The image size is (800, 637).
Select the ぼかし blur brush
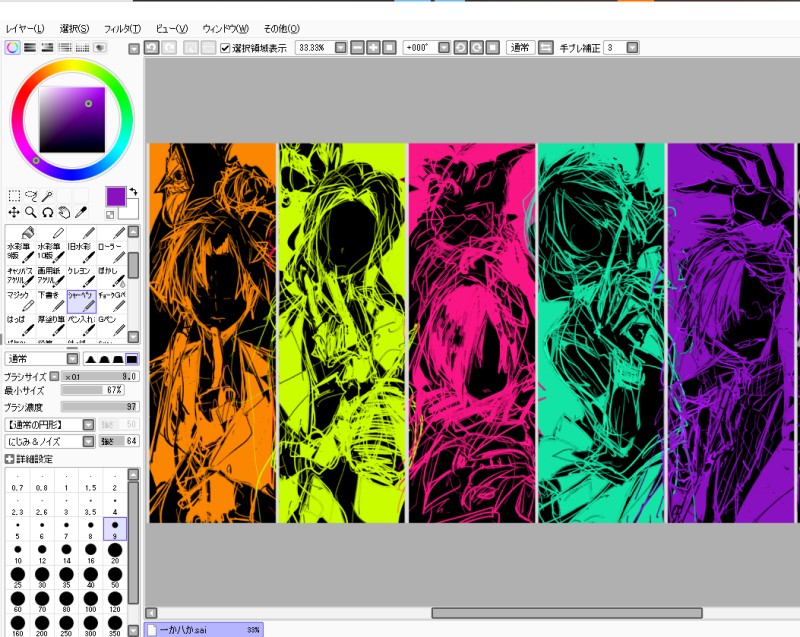tap(112, 276)
